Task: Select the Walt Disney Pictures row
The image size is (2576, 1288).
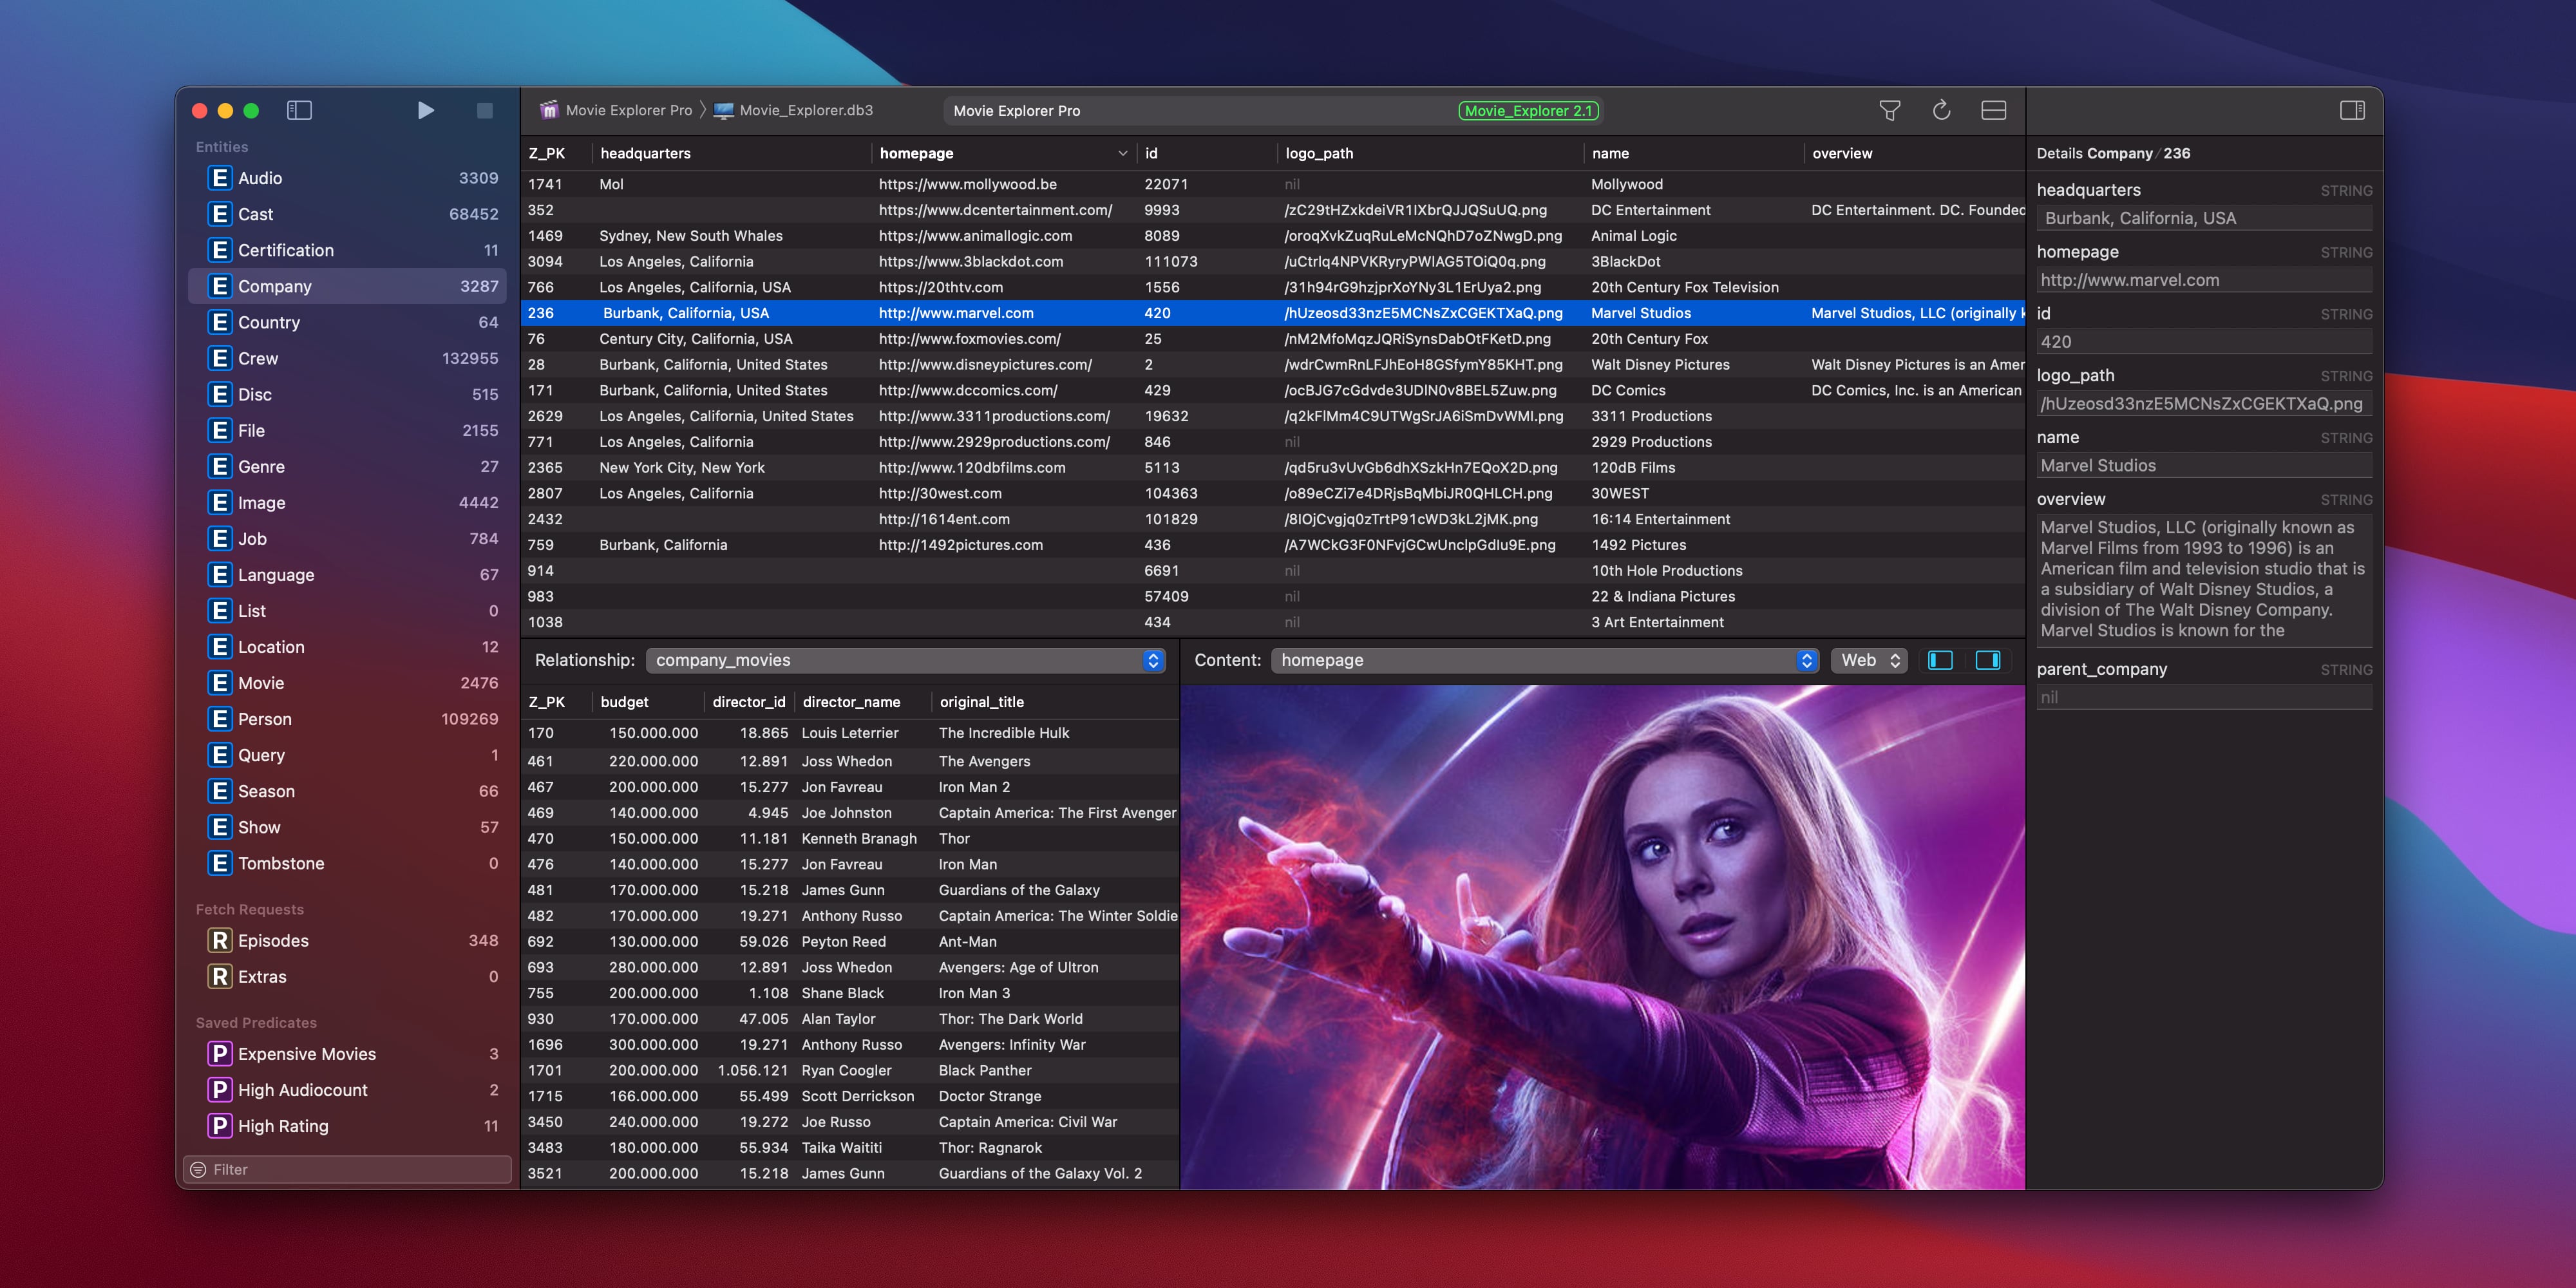Action: 1272,365
